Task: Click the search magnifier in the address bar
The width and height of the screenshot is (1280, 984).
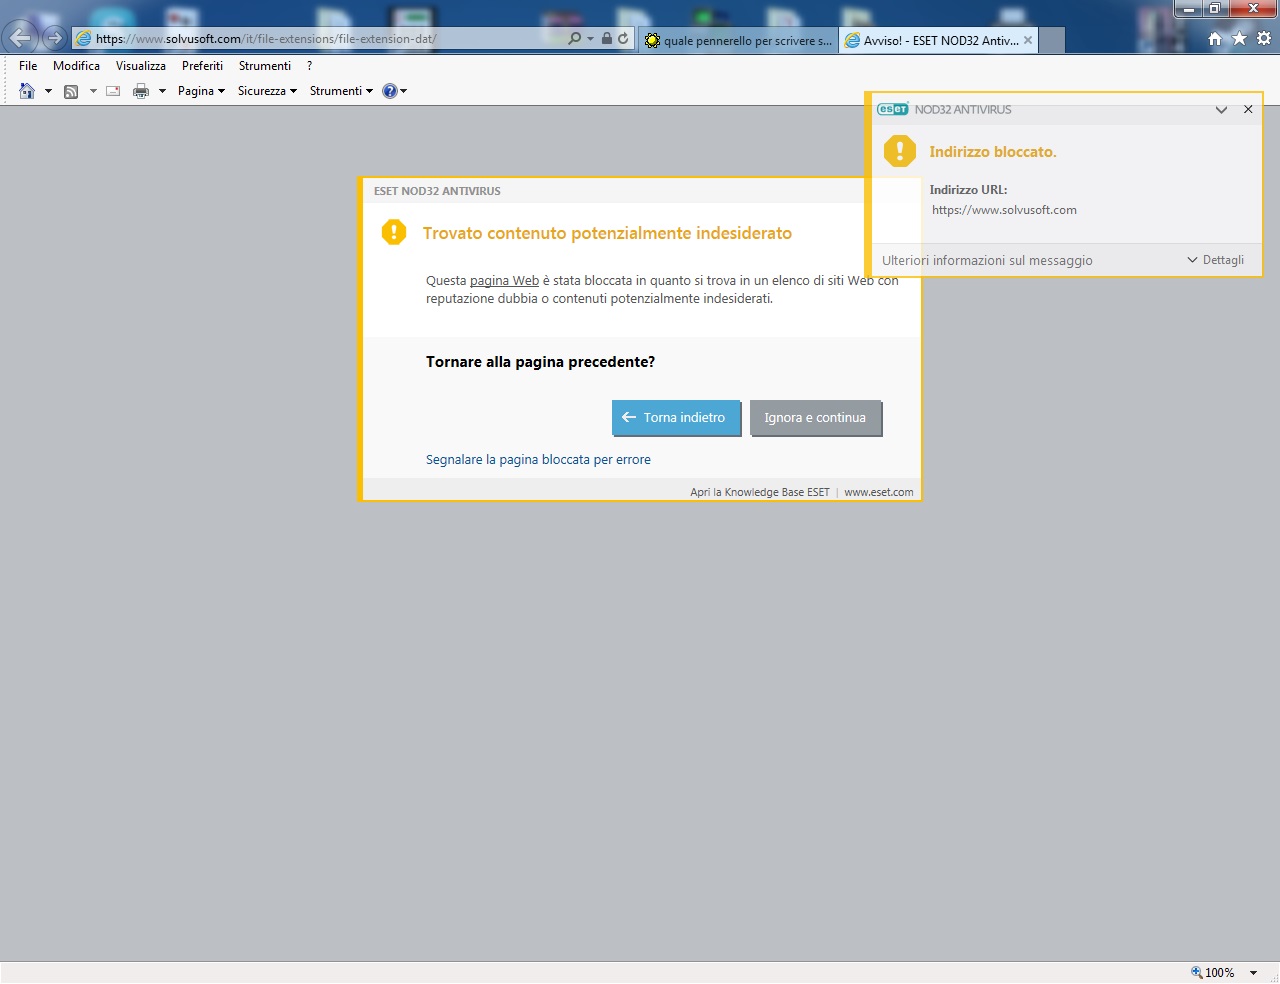Action: coord(574,38)
